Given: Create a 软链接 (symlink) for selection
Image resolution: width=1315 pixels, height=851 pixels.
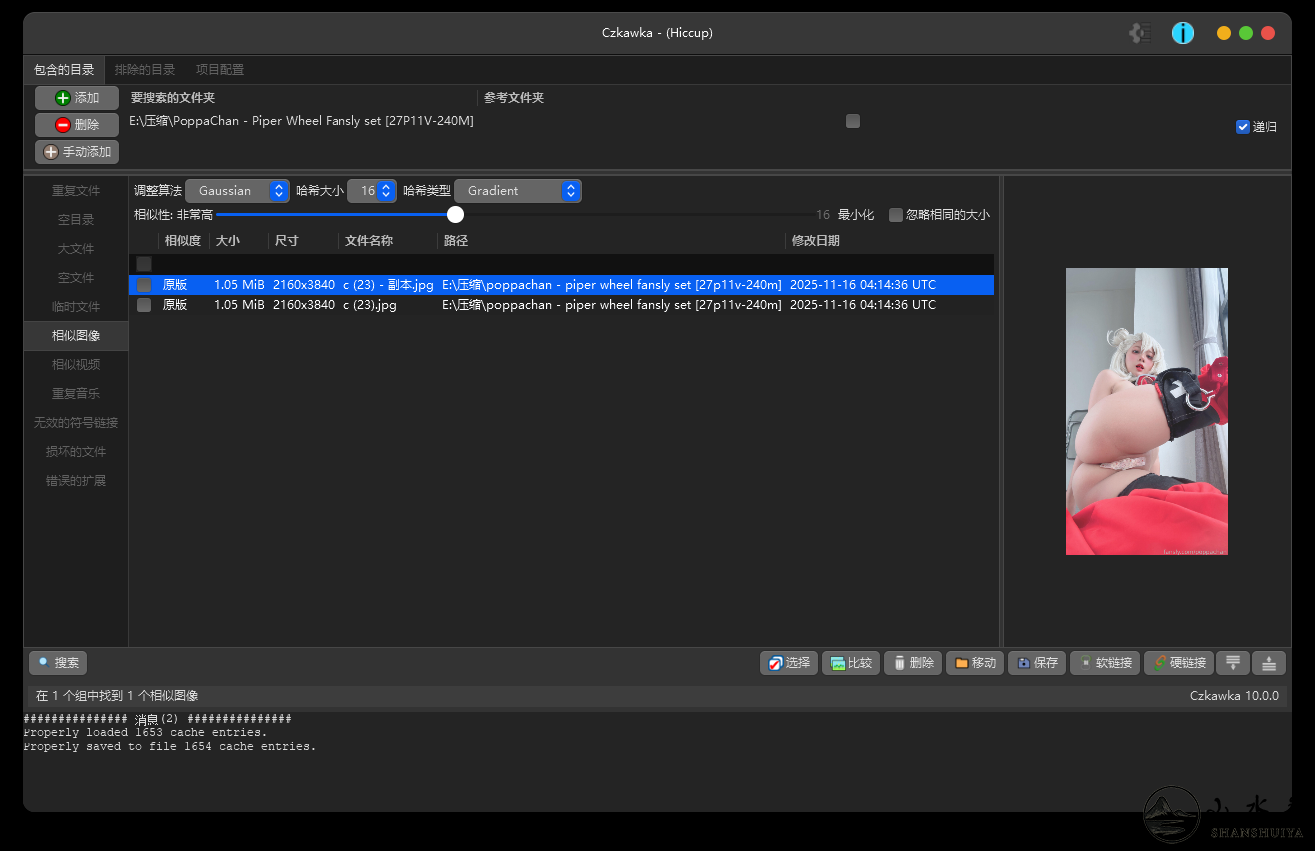Looking at the screenshot, I should [x=1104, y=663].
